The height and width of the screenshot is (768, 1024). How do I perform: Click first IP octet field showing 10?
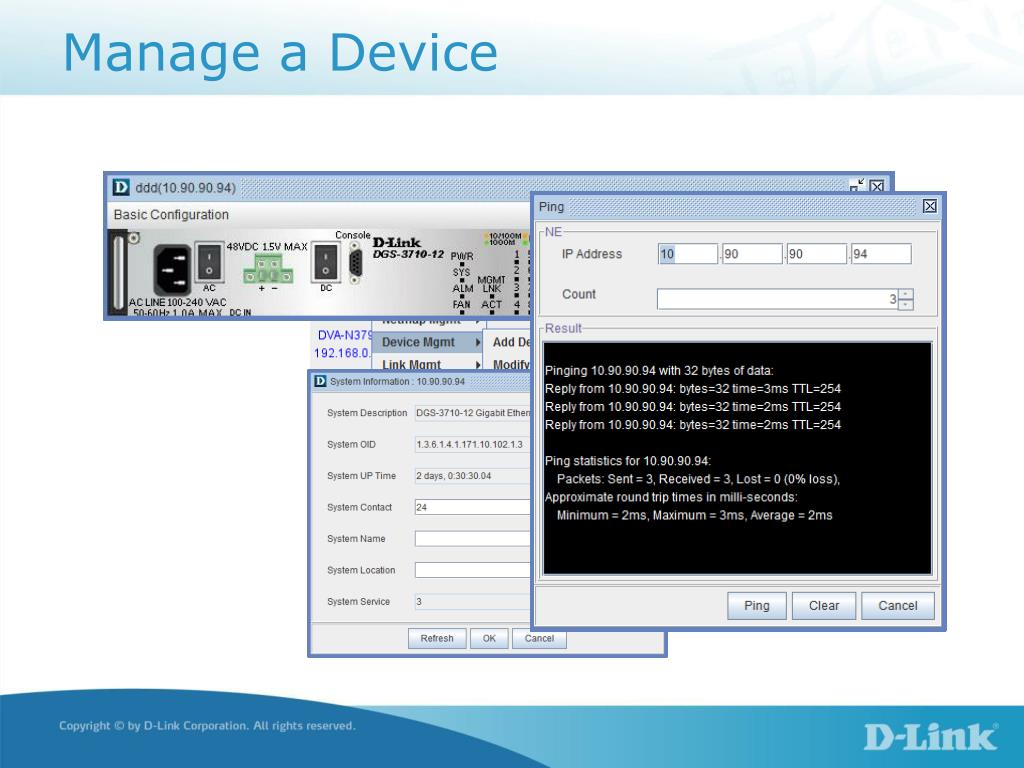[687, 254]
